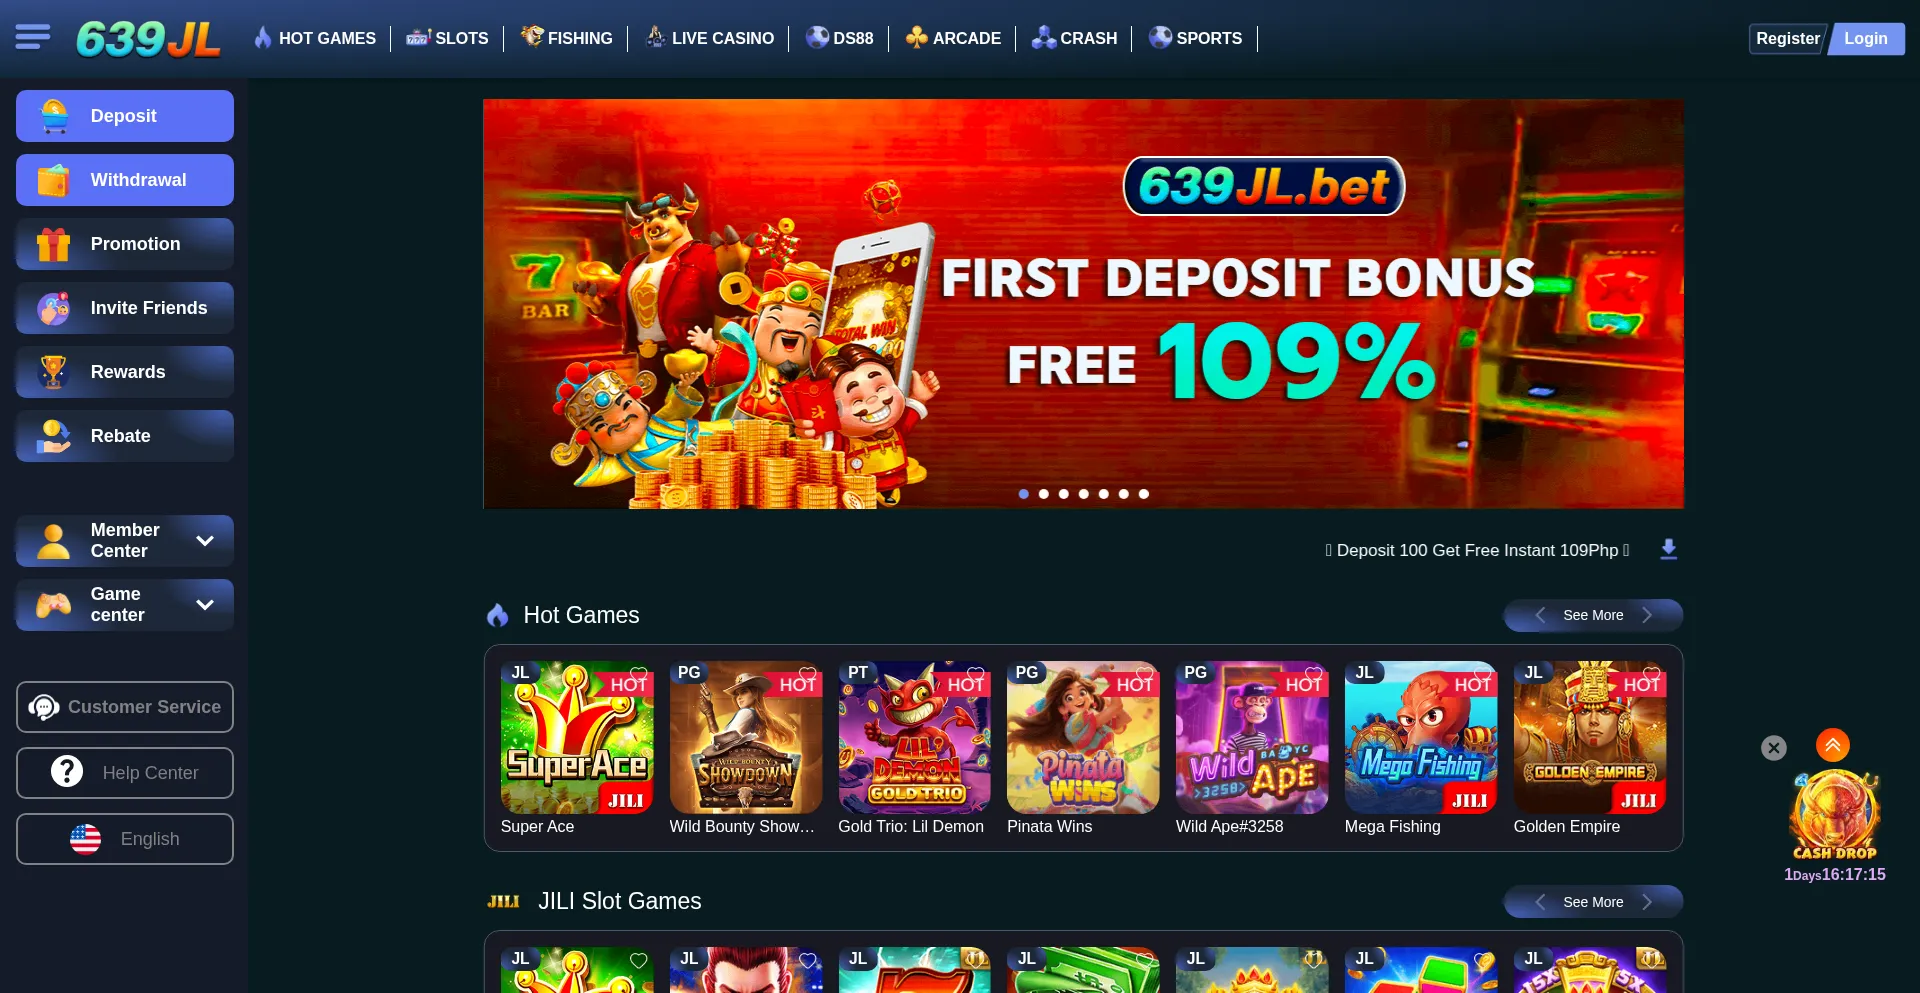Click the orange scroll-to-top arrow icon

(1832, 745)
